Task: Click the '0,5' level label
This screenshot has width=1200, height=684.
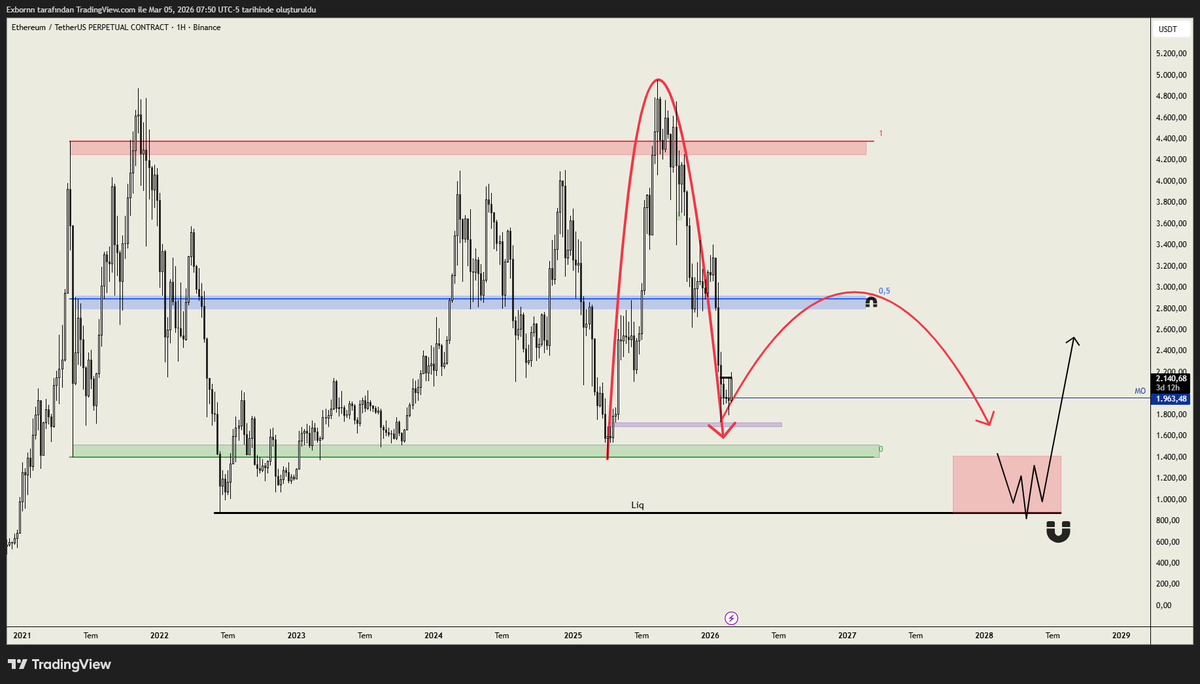Action: click(884, 291)
